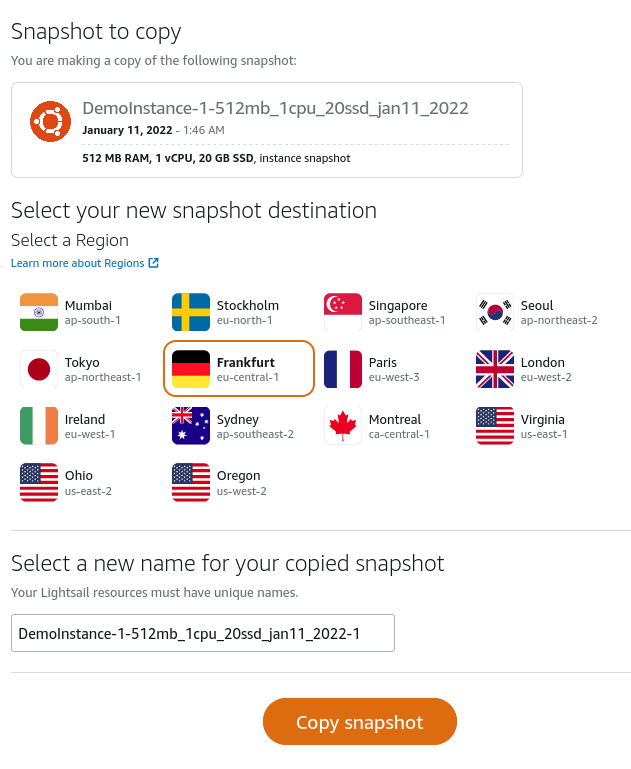The width and height of the screenshot is (631, 769).
Task: Select the London UK flag icon
Action: point(495,369)
